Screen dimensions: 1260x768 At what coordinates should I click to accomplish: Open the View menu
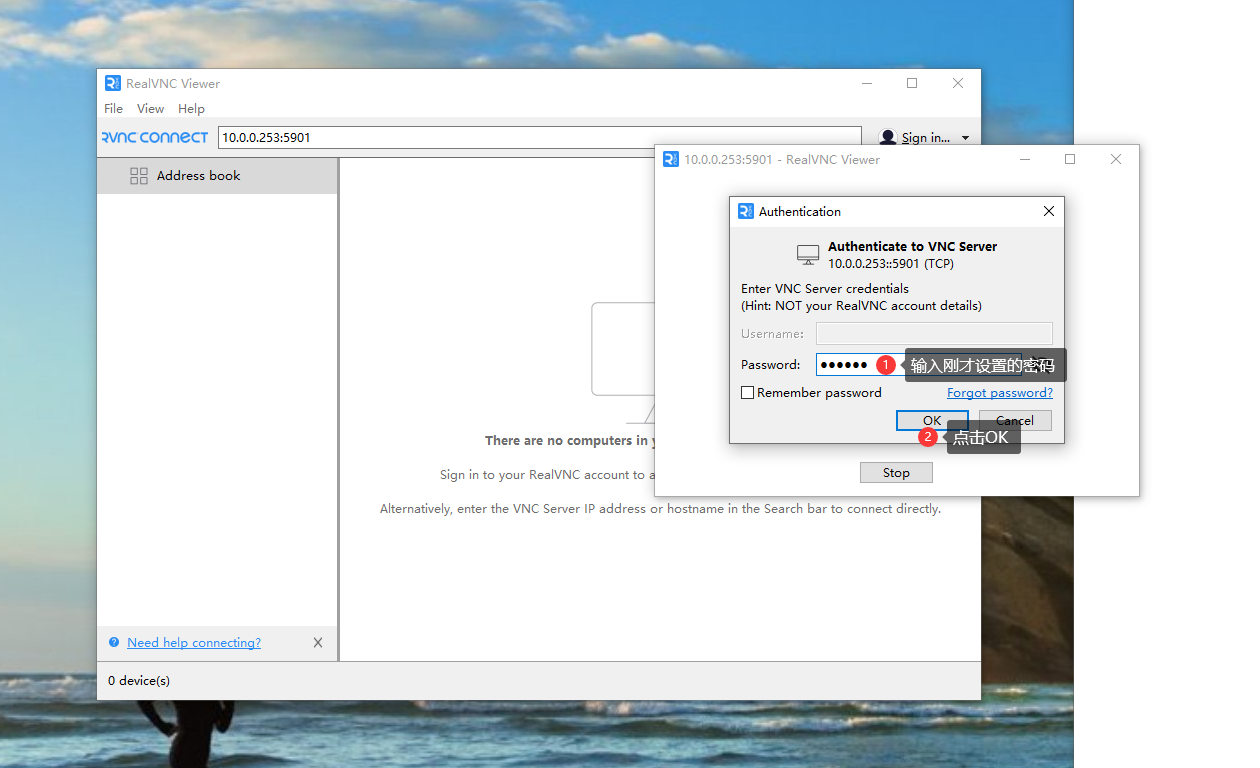coord(150,108)
